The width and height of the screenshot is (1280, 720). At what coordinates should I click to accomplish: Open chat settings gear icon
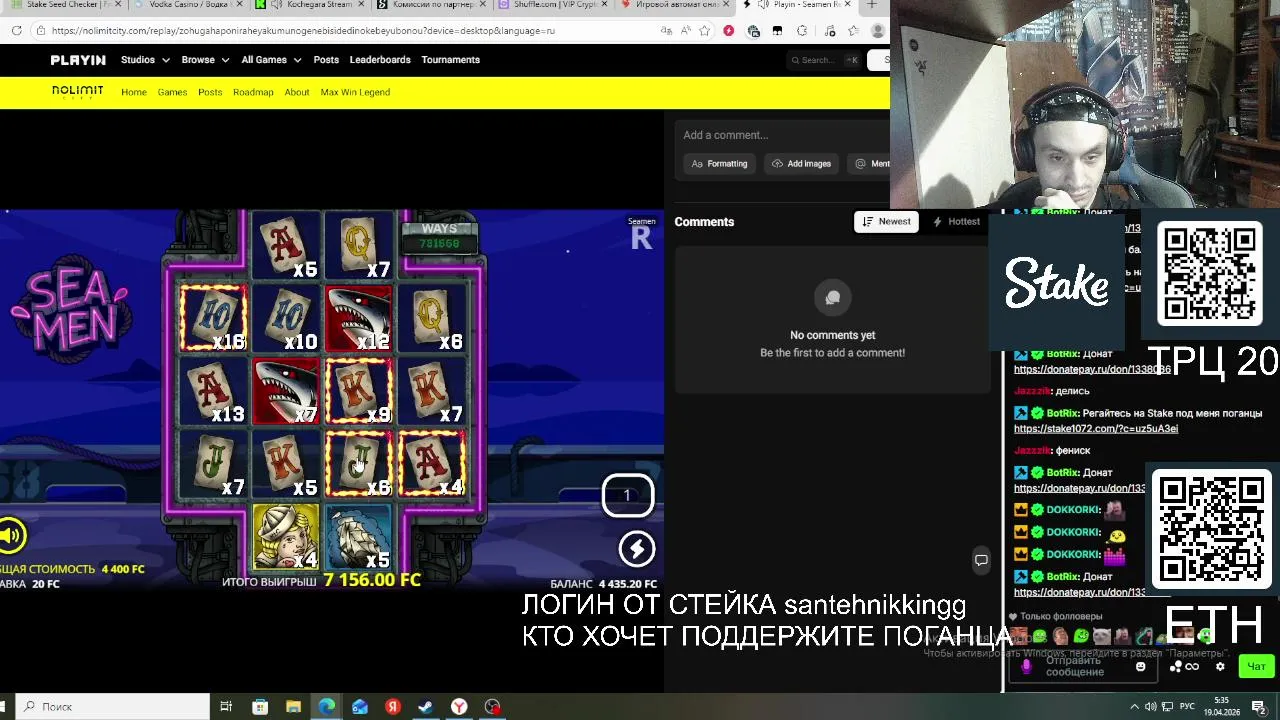[x=1220, y=666]
